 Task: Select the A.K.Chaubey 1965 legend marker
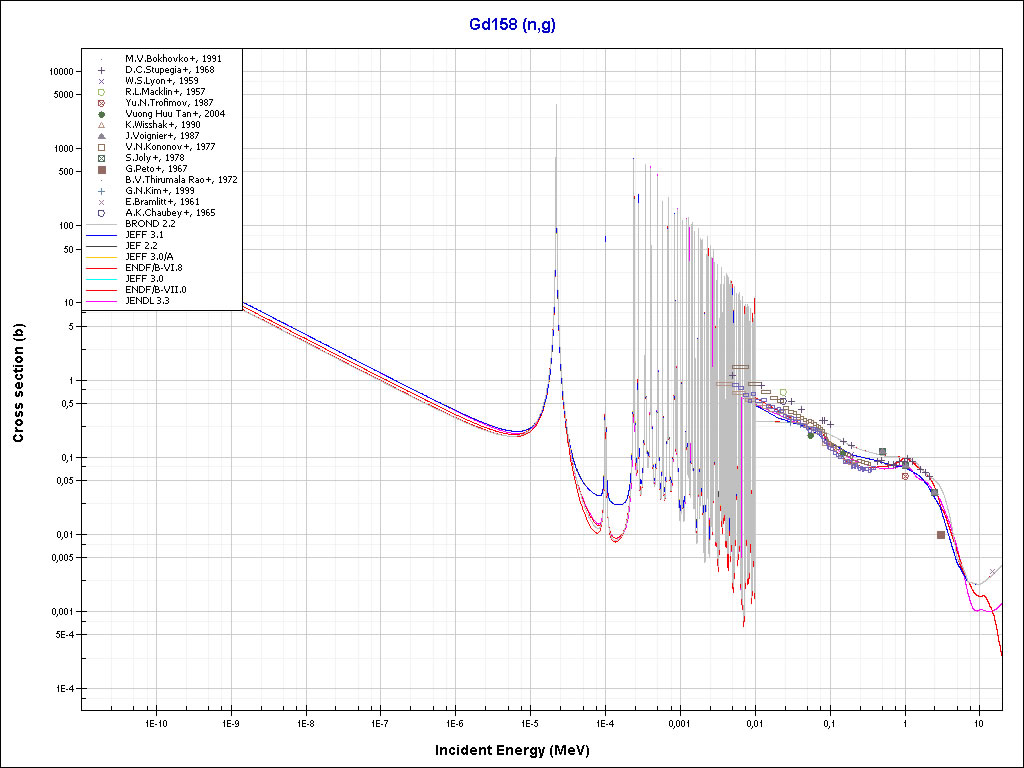pos(102,213)
